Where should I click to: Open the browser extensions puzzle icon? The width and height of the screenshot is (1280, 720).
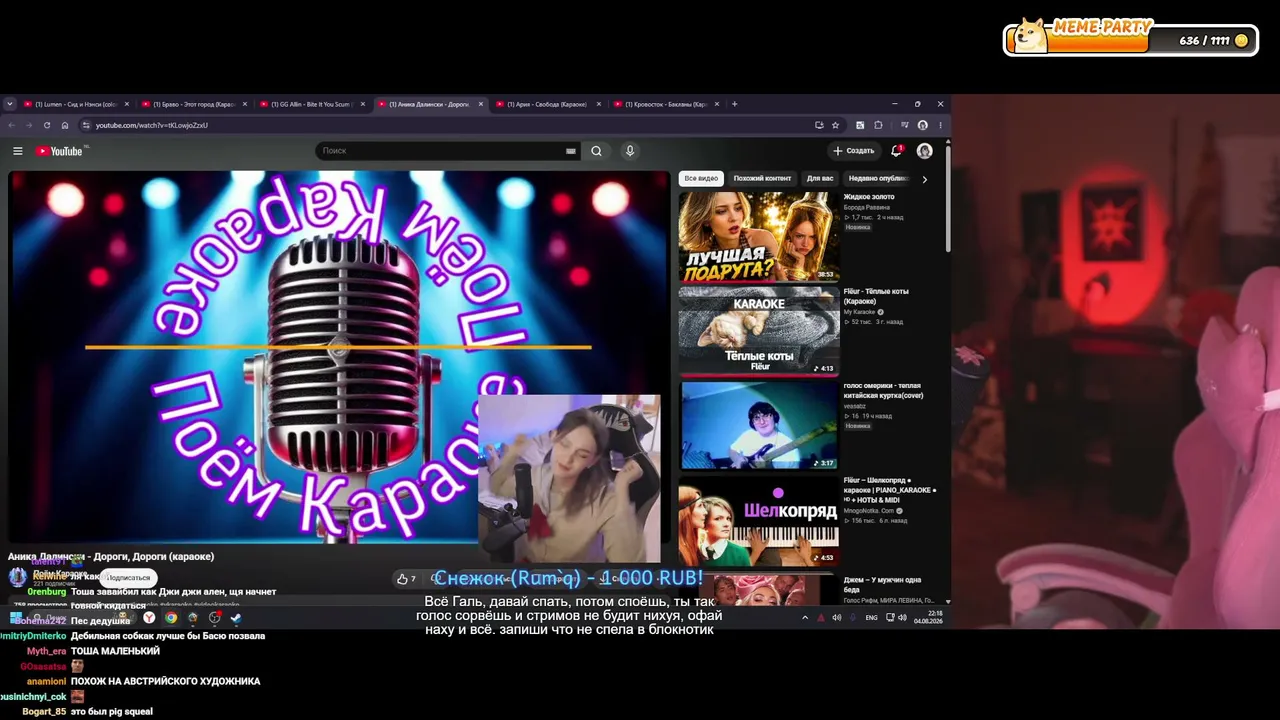pos(878,125)
